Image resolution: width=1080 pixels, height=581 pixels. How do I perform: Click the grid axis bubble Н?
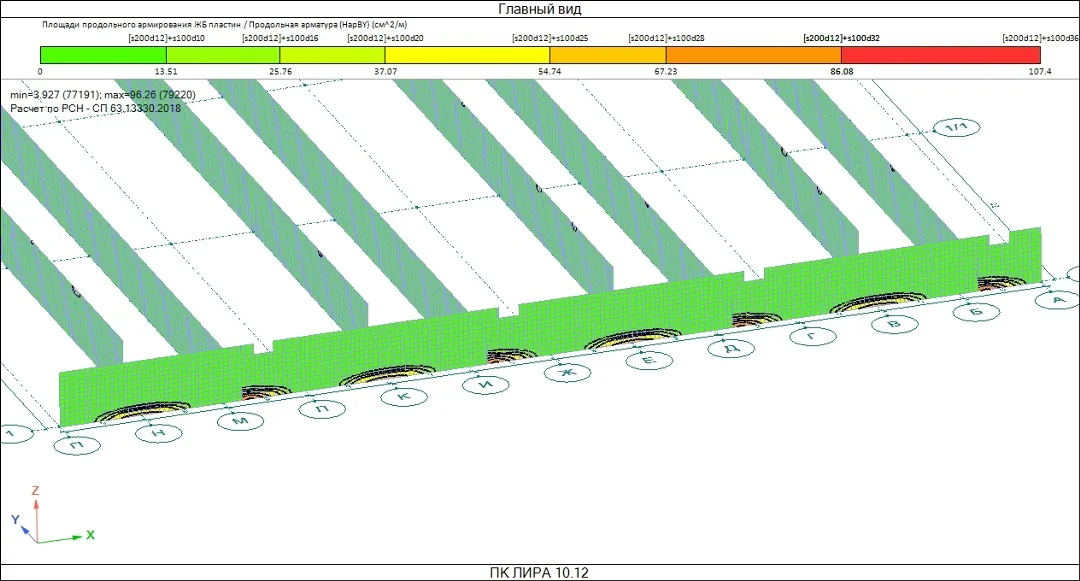[158, 433]
